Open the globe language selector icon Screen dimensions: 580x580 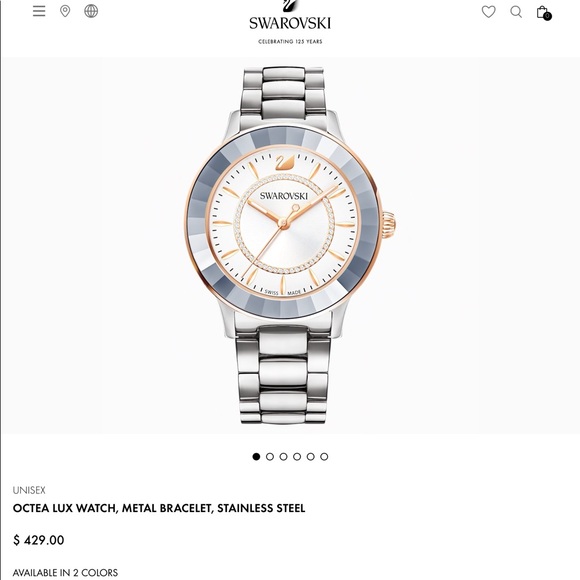(x=91, y=11)
